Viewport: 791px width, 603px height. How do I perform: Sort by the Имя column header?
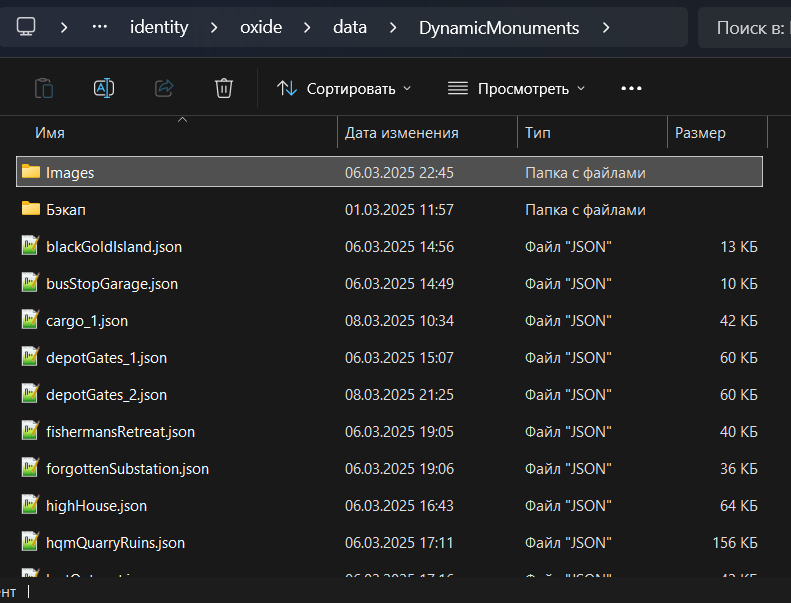click(x=50, y=133)
